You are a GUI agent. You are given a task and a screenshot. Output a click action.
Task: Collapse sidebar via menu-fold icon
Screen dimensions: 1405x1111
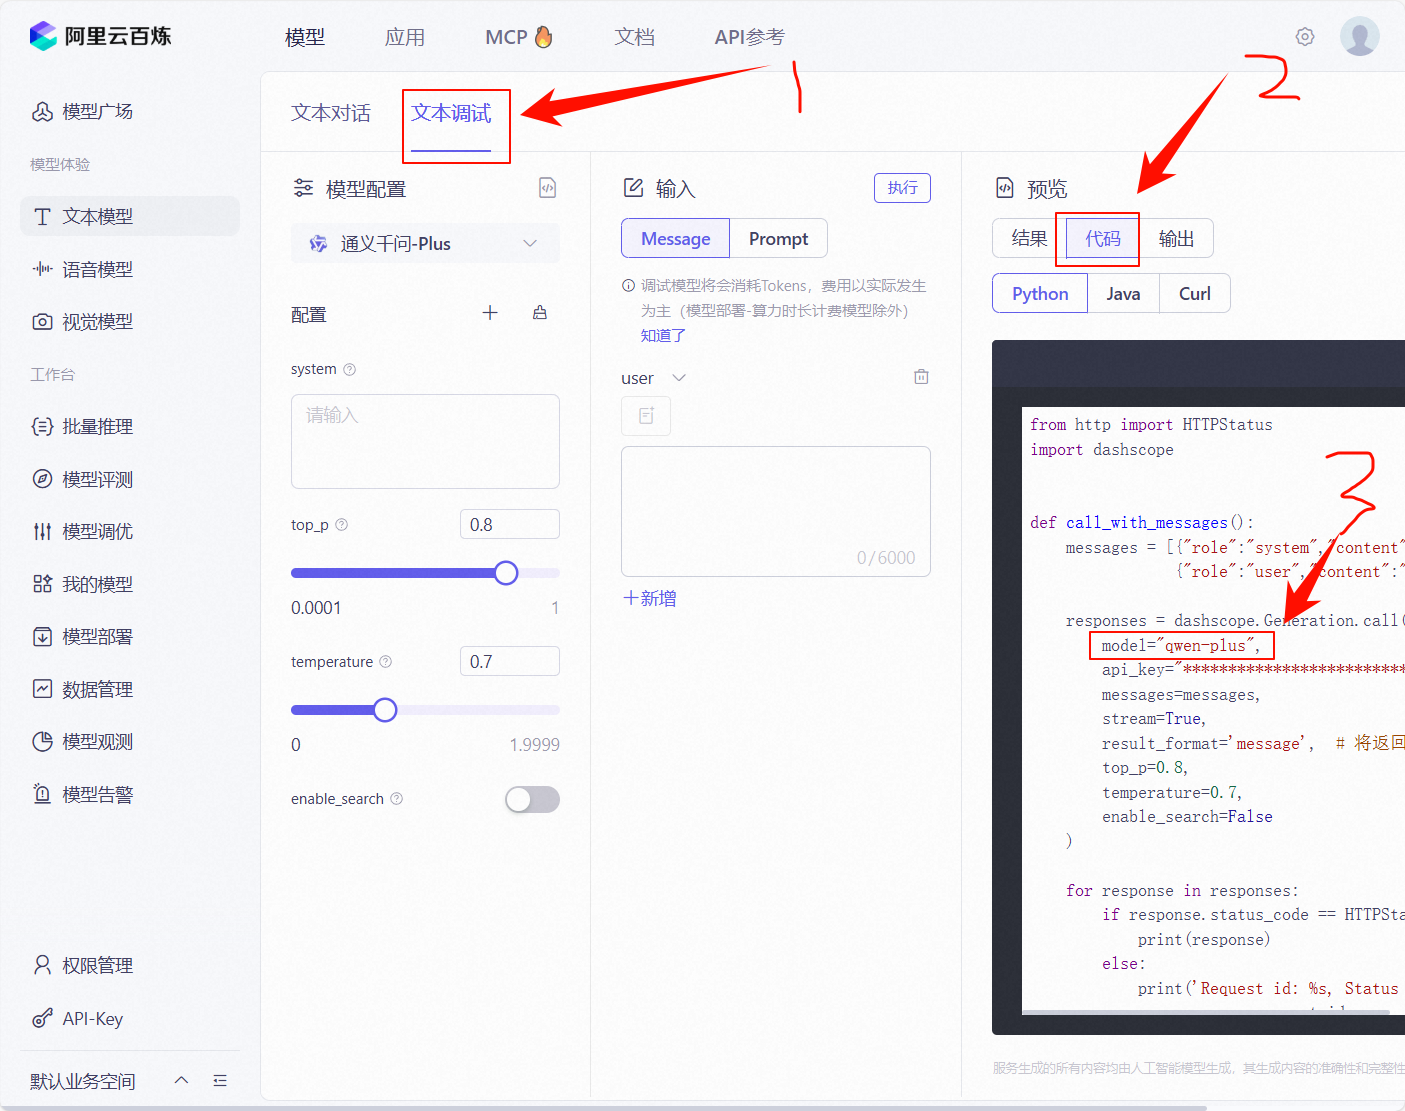[x=220, y=1080]
